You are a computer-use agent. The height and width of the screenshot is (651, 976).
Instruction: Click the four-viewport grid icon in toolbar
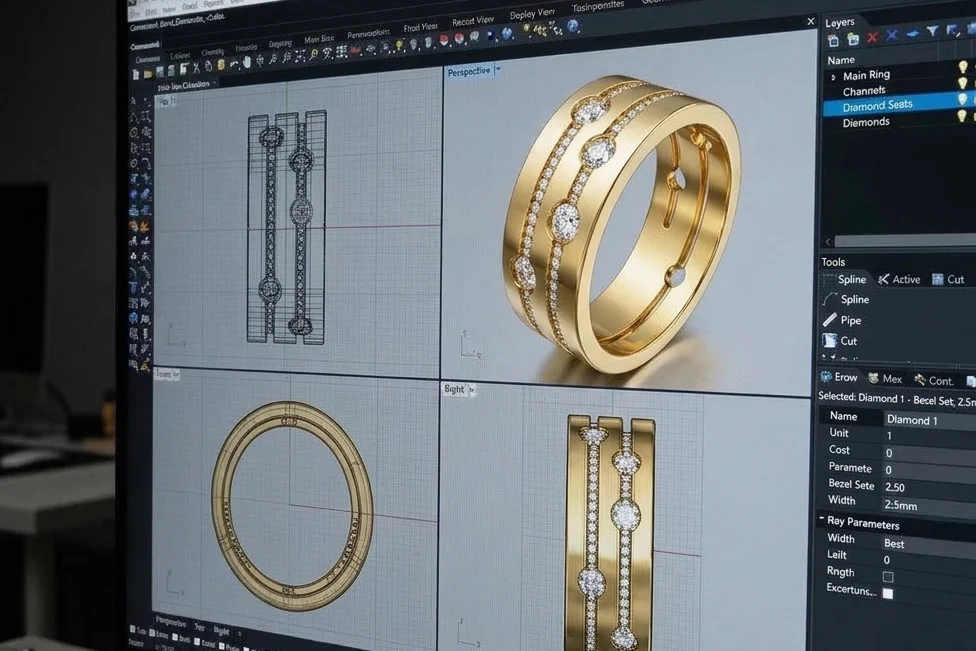pyautogui.click(x=341, y=52)
